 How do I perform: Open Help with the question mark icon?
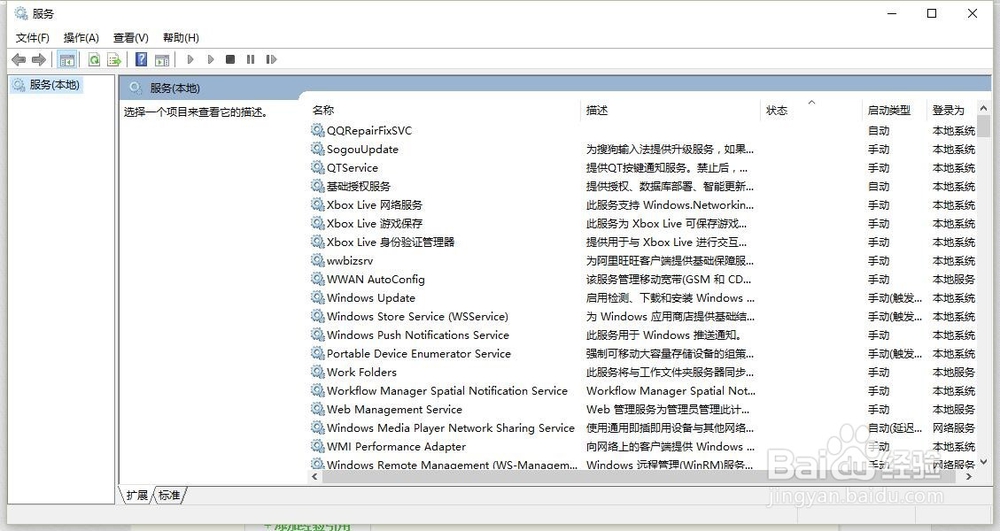click(142, 59)
